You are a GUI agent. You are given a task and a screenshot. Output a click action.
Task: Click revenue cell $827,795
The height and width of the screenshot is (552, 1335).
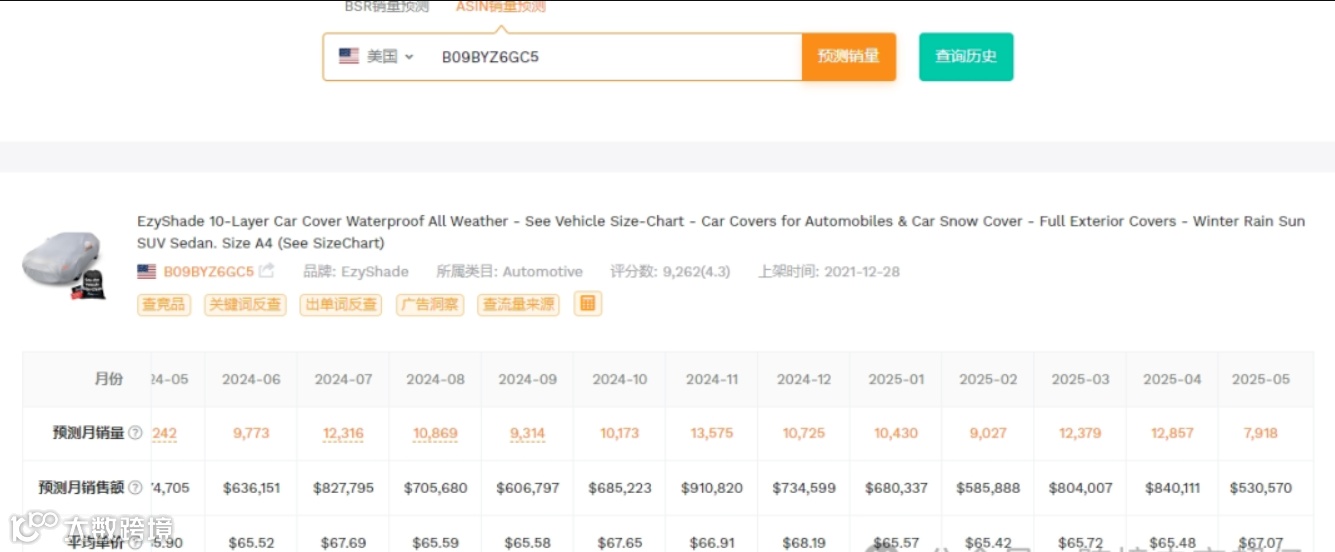click(x=343, y=488)
